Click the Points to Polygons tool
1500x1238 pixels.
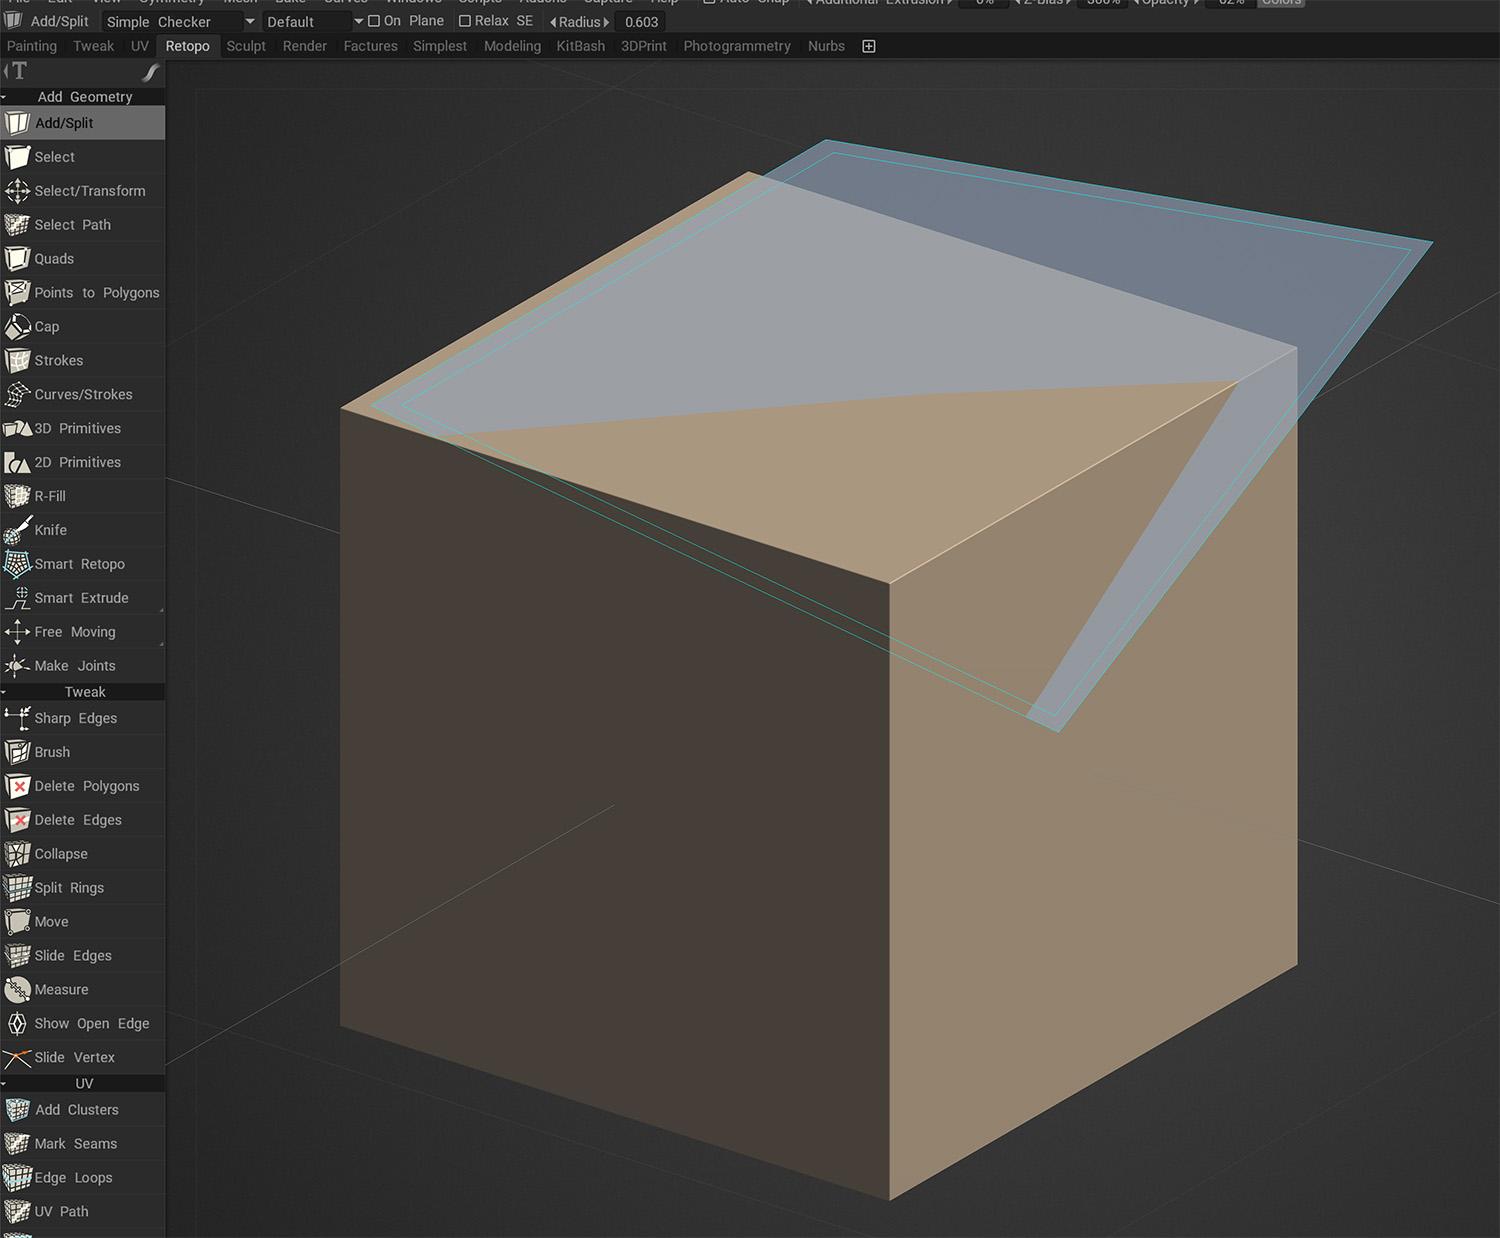[x=96, y=293]
